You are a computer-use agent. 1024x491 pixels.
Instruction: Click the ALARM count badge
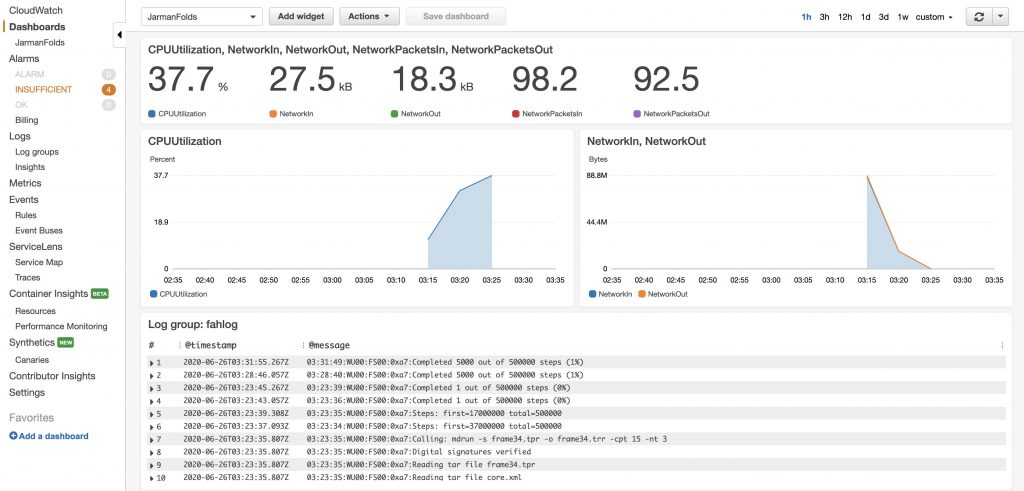108,74
